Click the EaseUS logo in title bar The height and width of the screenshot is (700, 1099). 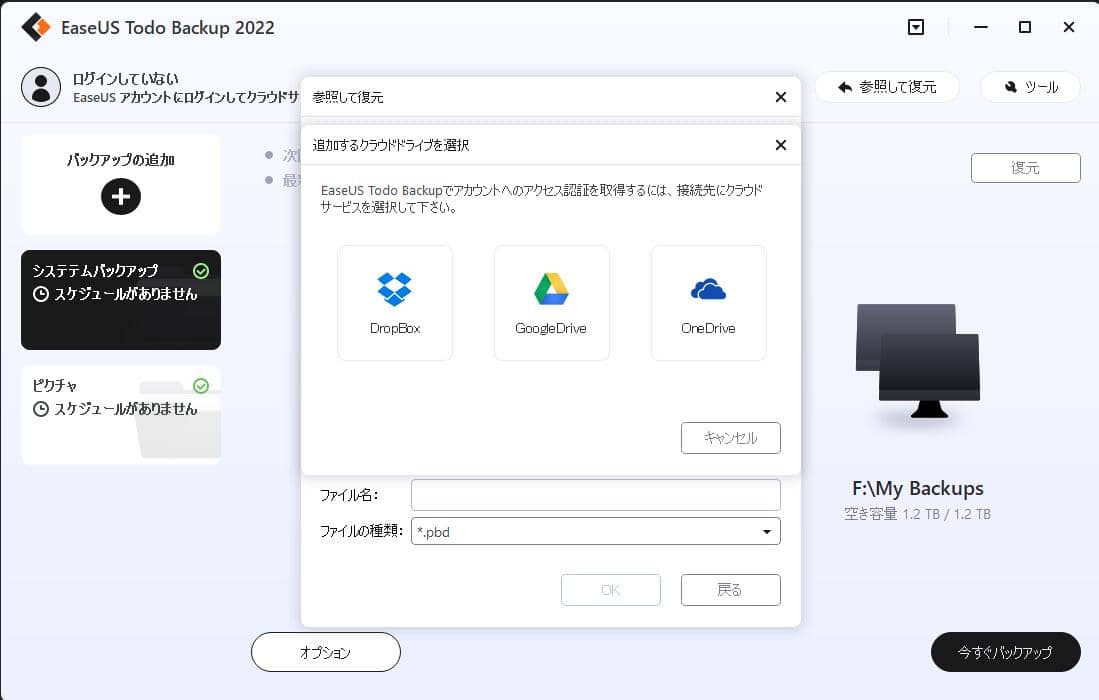coord(36,27)
